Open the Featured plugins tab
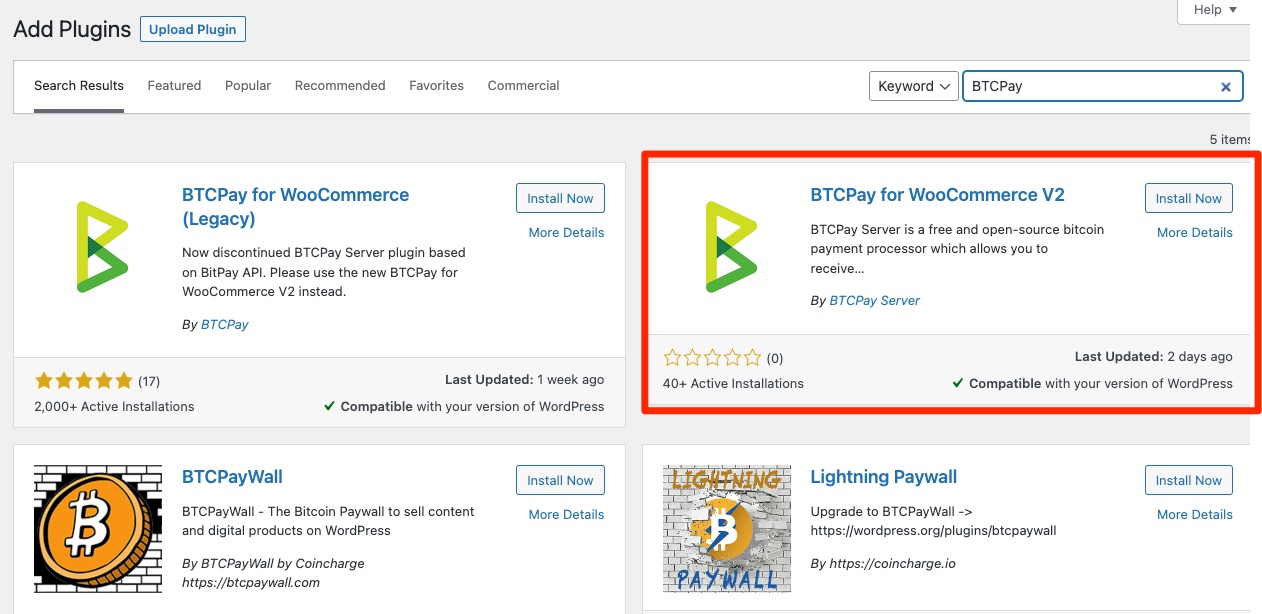This screenshot has width=1262, height=614. click(174, 86)
